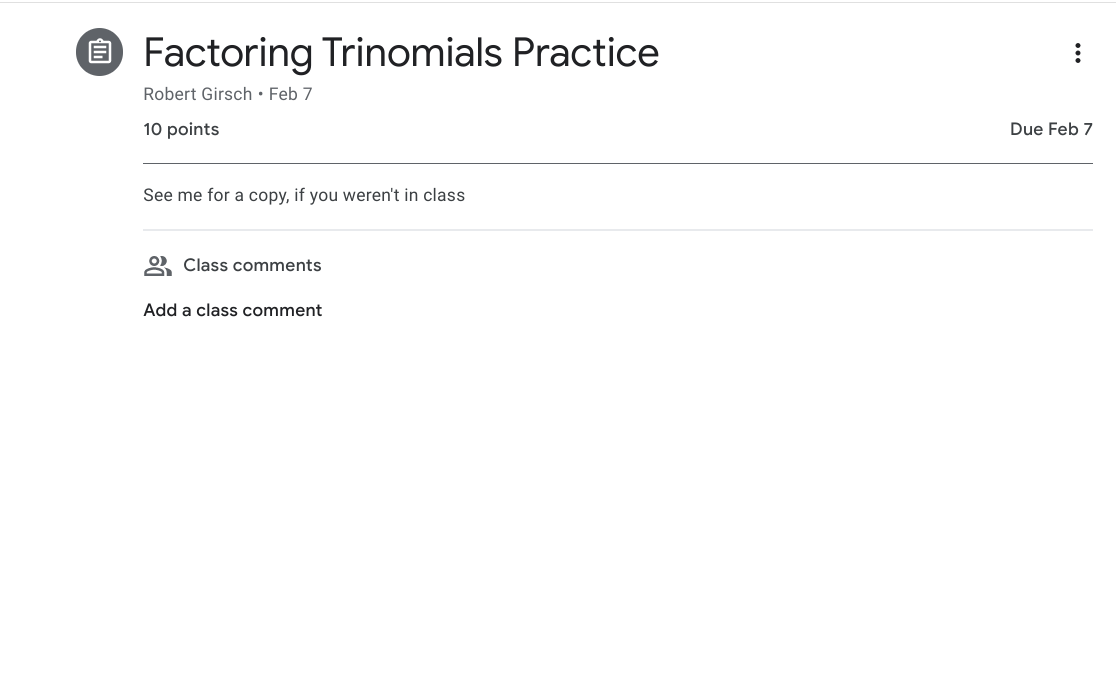Click the word 'Trinomials' in the title
This screenshot has height=700, width=1116.
(412, 53)
